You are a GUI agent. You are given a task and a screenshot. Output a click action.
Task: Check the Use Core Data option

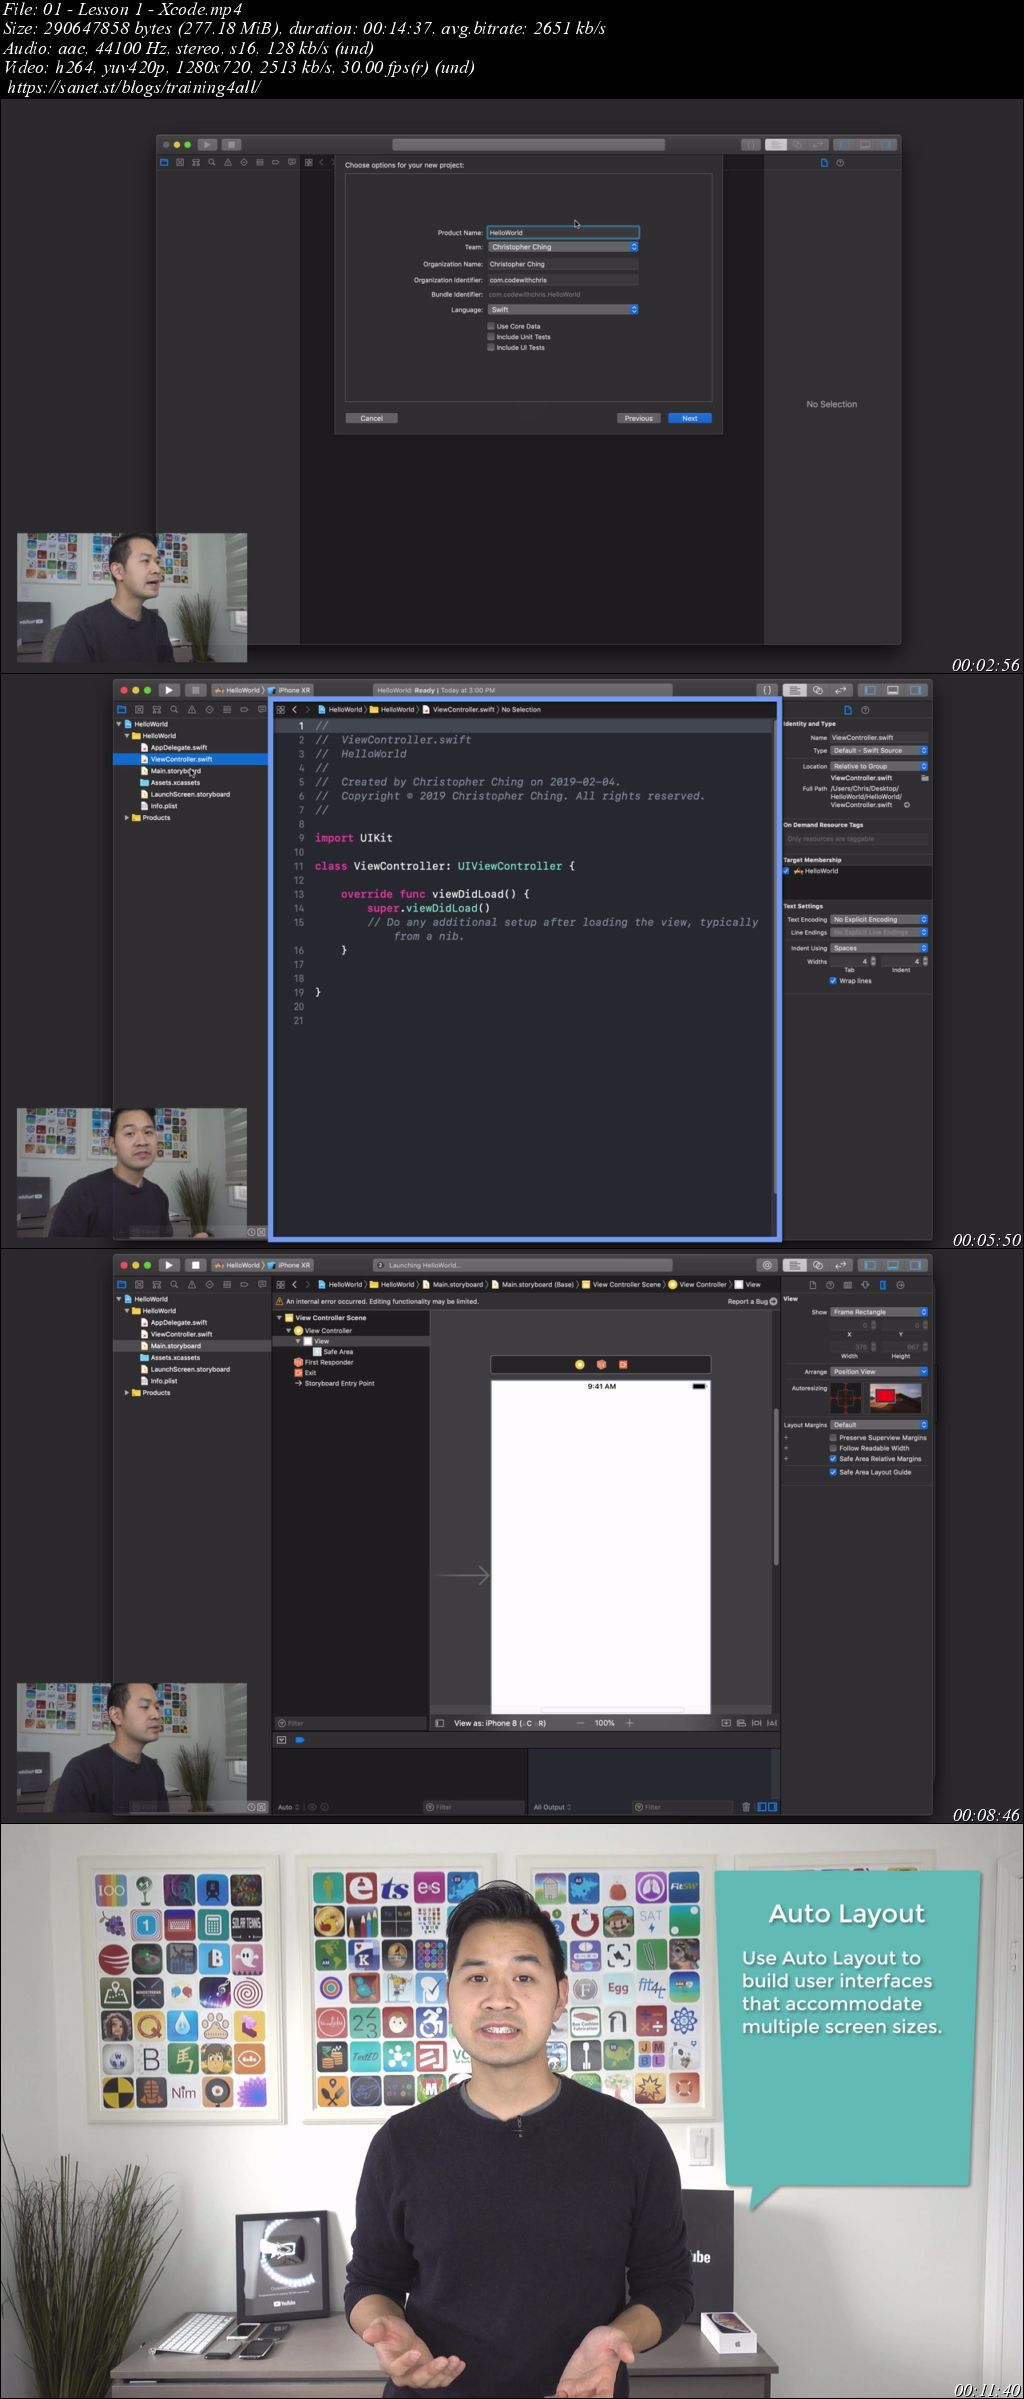point(491,326)
